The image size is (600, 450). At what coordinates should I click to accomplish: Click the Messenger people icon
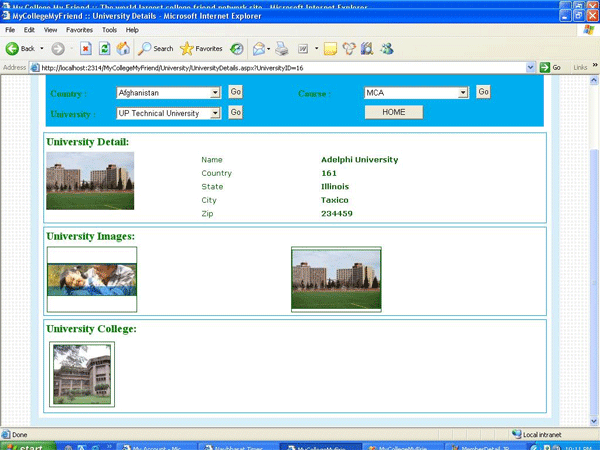[x=387, y=49]
